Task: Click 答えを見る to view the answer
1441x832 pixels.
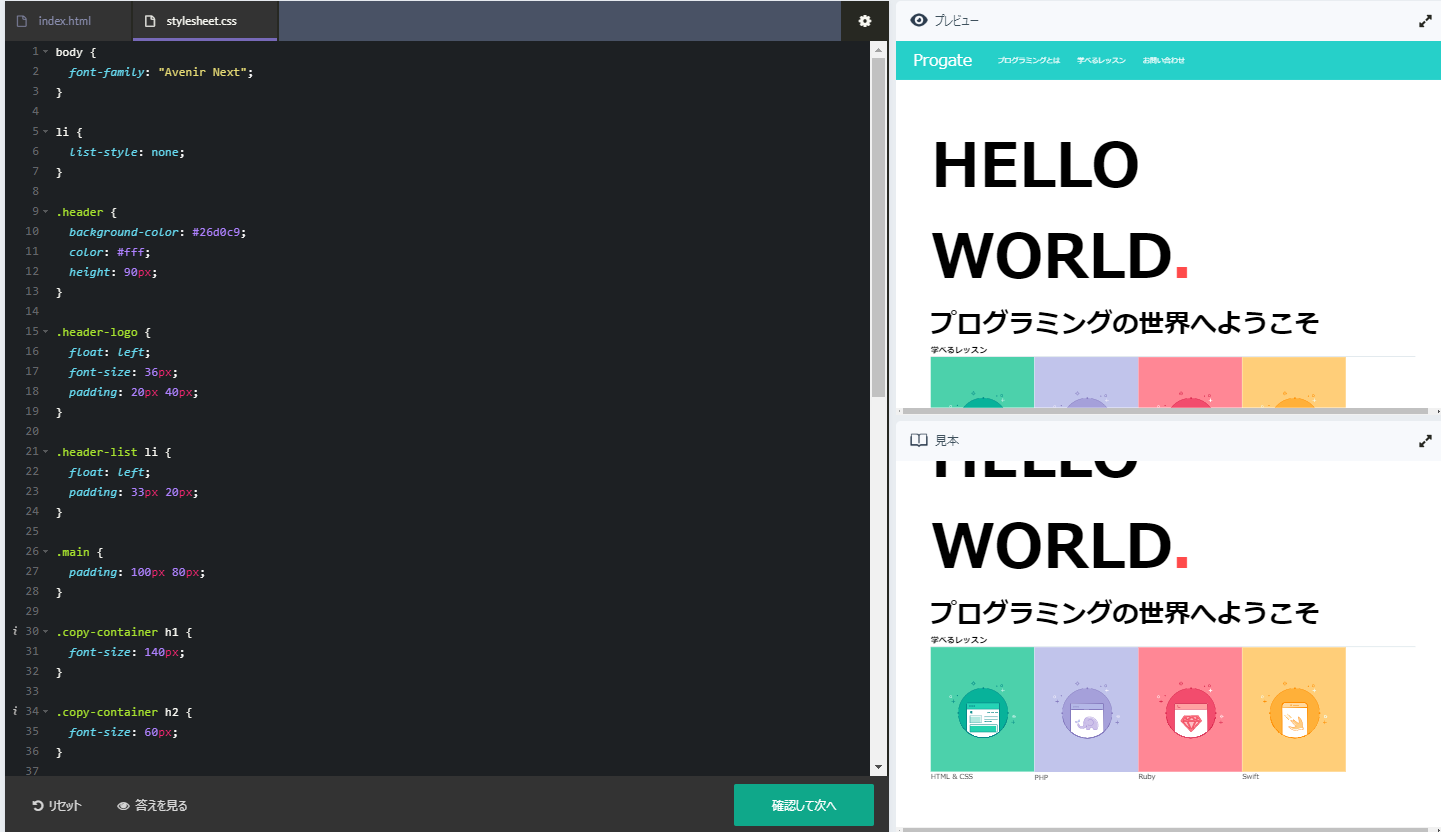Action: click(x=152, y=805)
